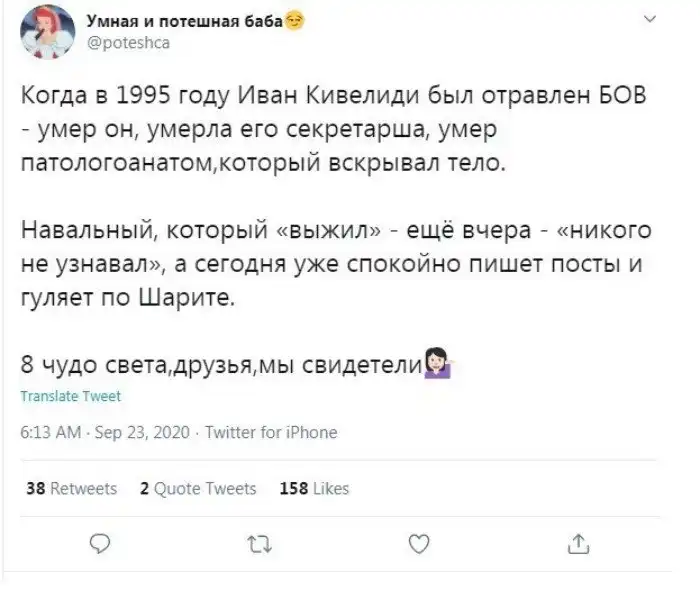Open the "Twitter for iPhone" source link
Viewport: 700px width, 600px height.
pyautogui.click(x=271, y=433)
